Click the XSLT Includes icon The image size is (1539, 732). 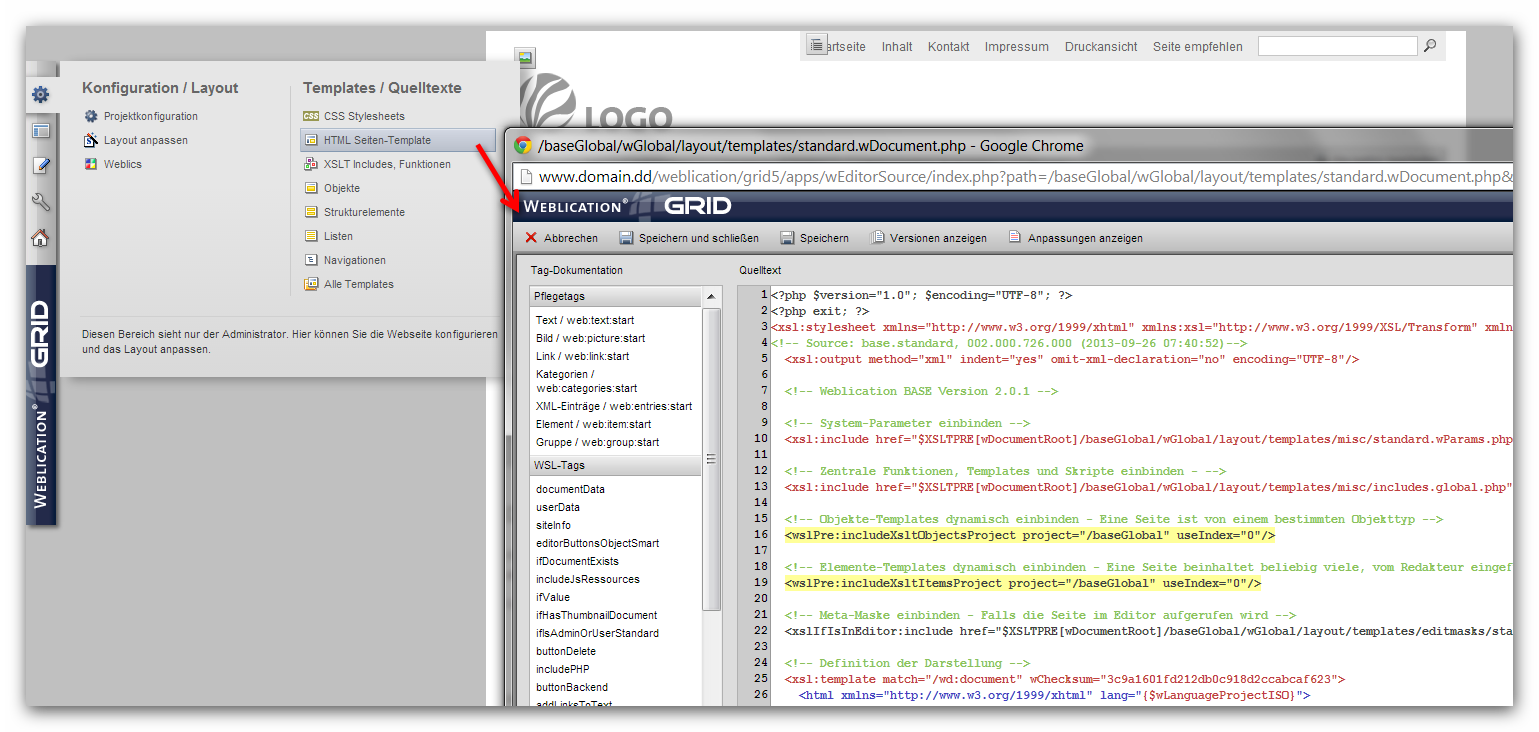point(311,164)
